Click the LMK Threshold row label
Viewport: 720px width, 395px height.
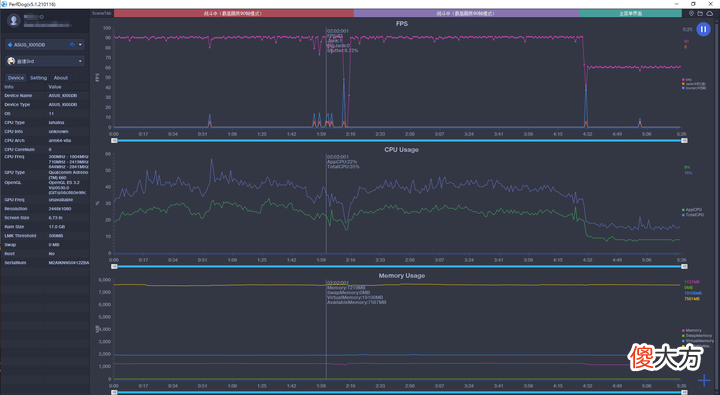click(x=20, y=236)
